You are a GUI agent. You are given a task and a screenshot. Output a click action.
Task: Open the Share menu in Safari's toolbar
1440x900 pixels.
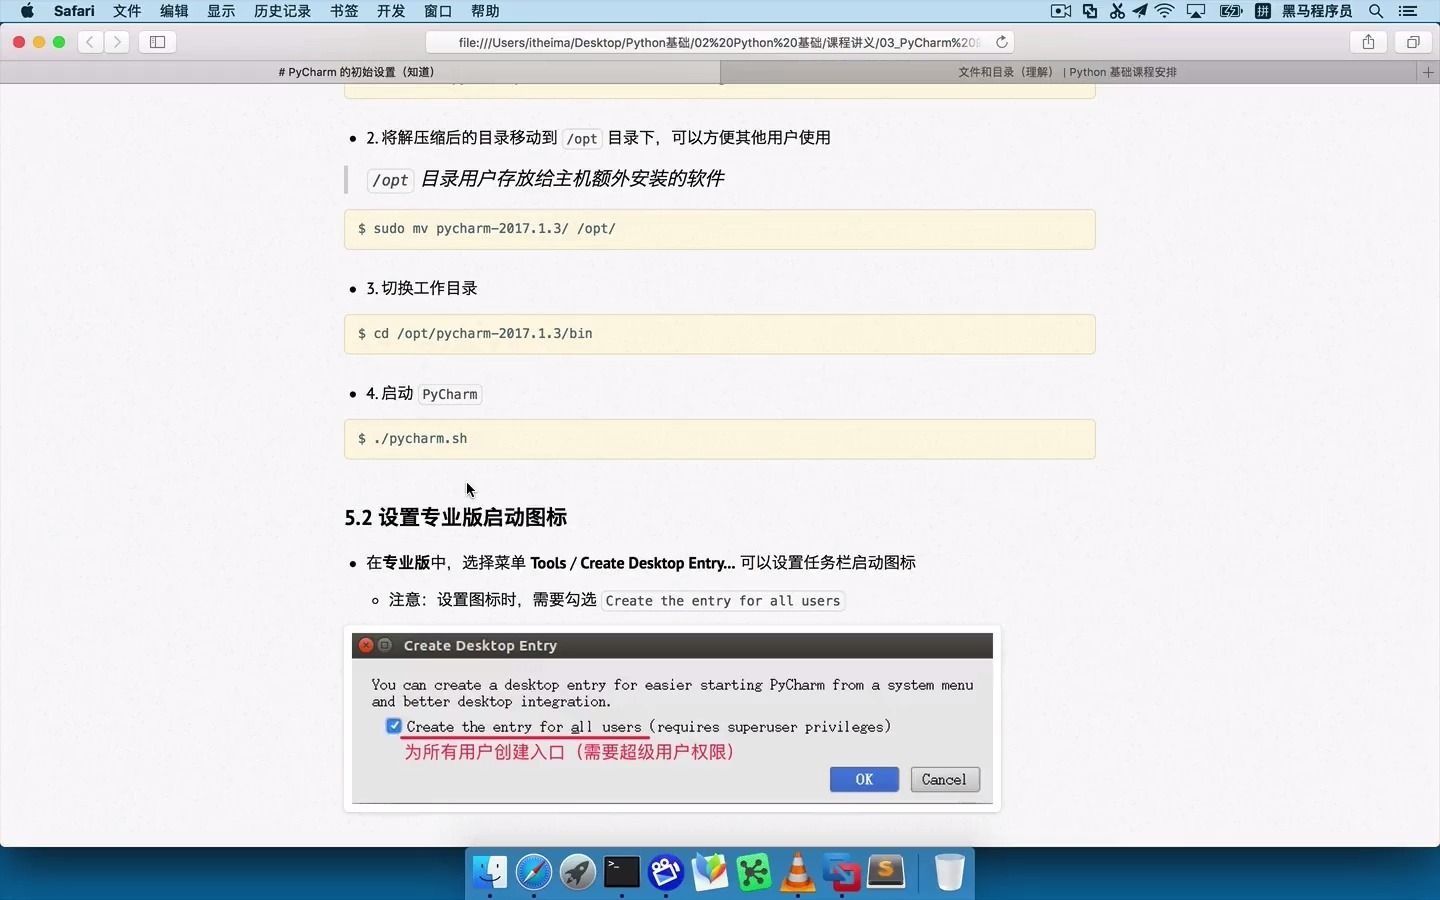tap(1368, 42)
